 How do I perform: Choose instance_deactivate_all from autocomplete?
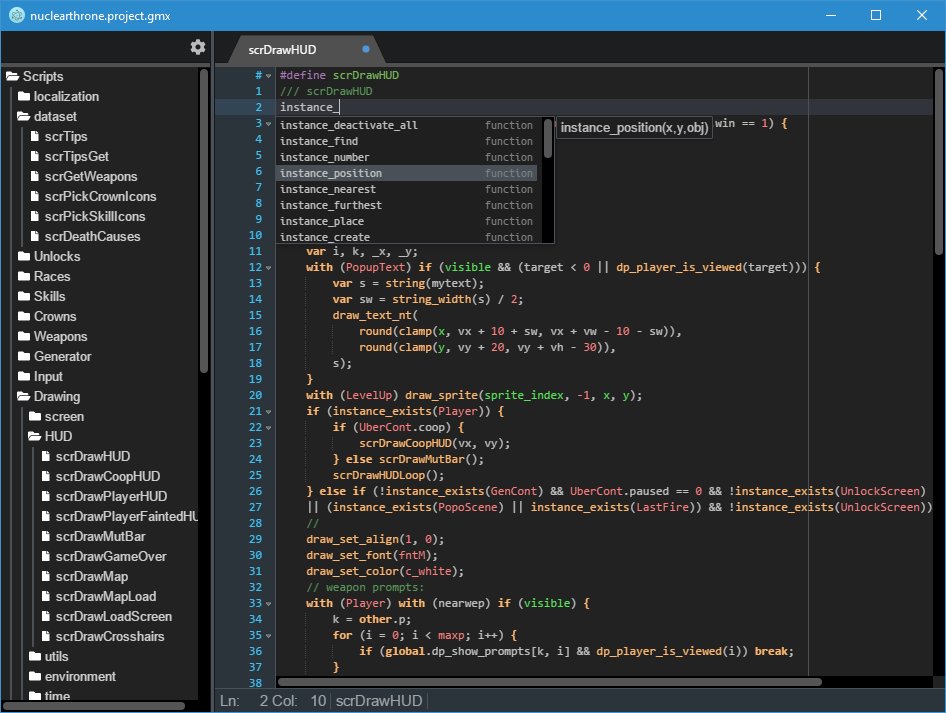407,125
